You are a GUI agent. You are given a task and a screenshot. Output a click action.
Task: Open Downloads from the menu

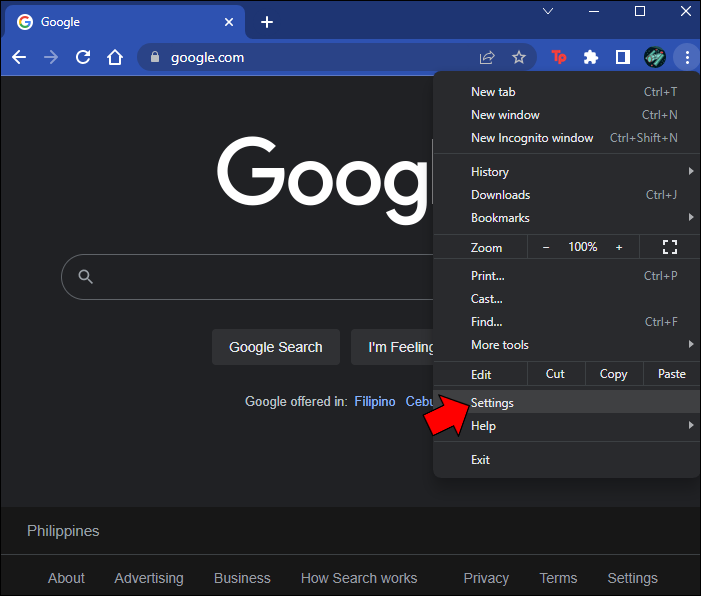coord(566,195)
